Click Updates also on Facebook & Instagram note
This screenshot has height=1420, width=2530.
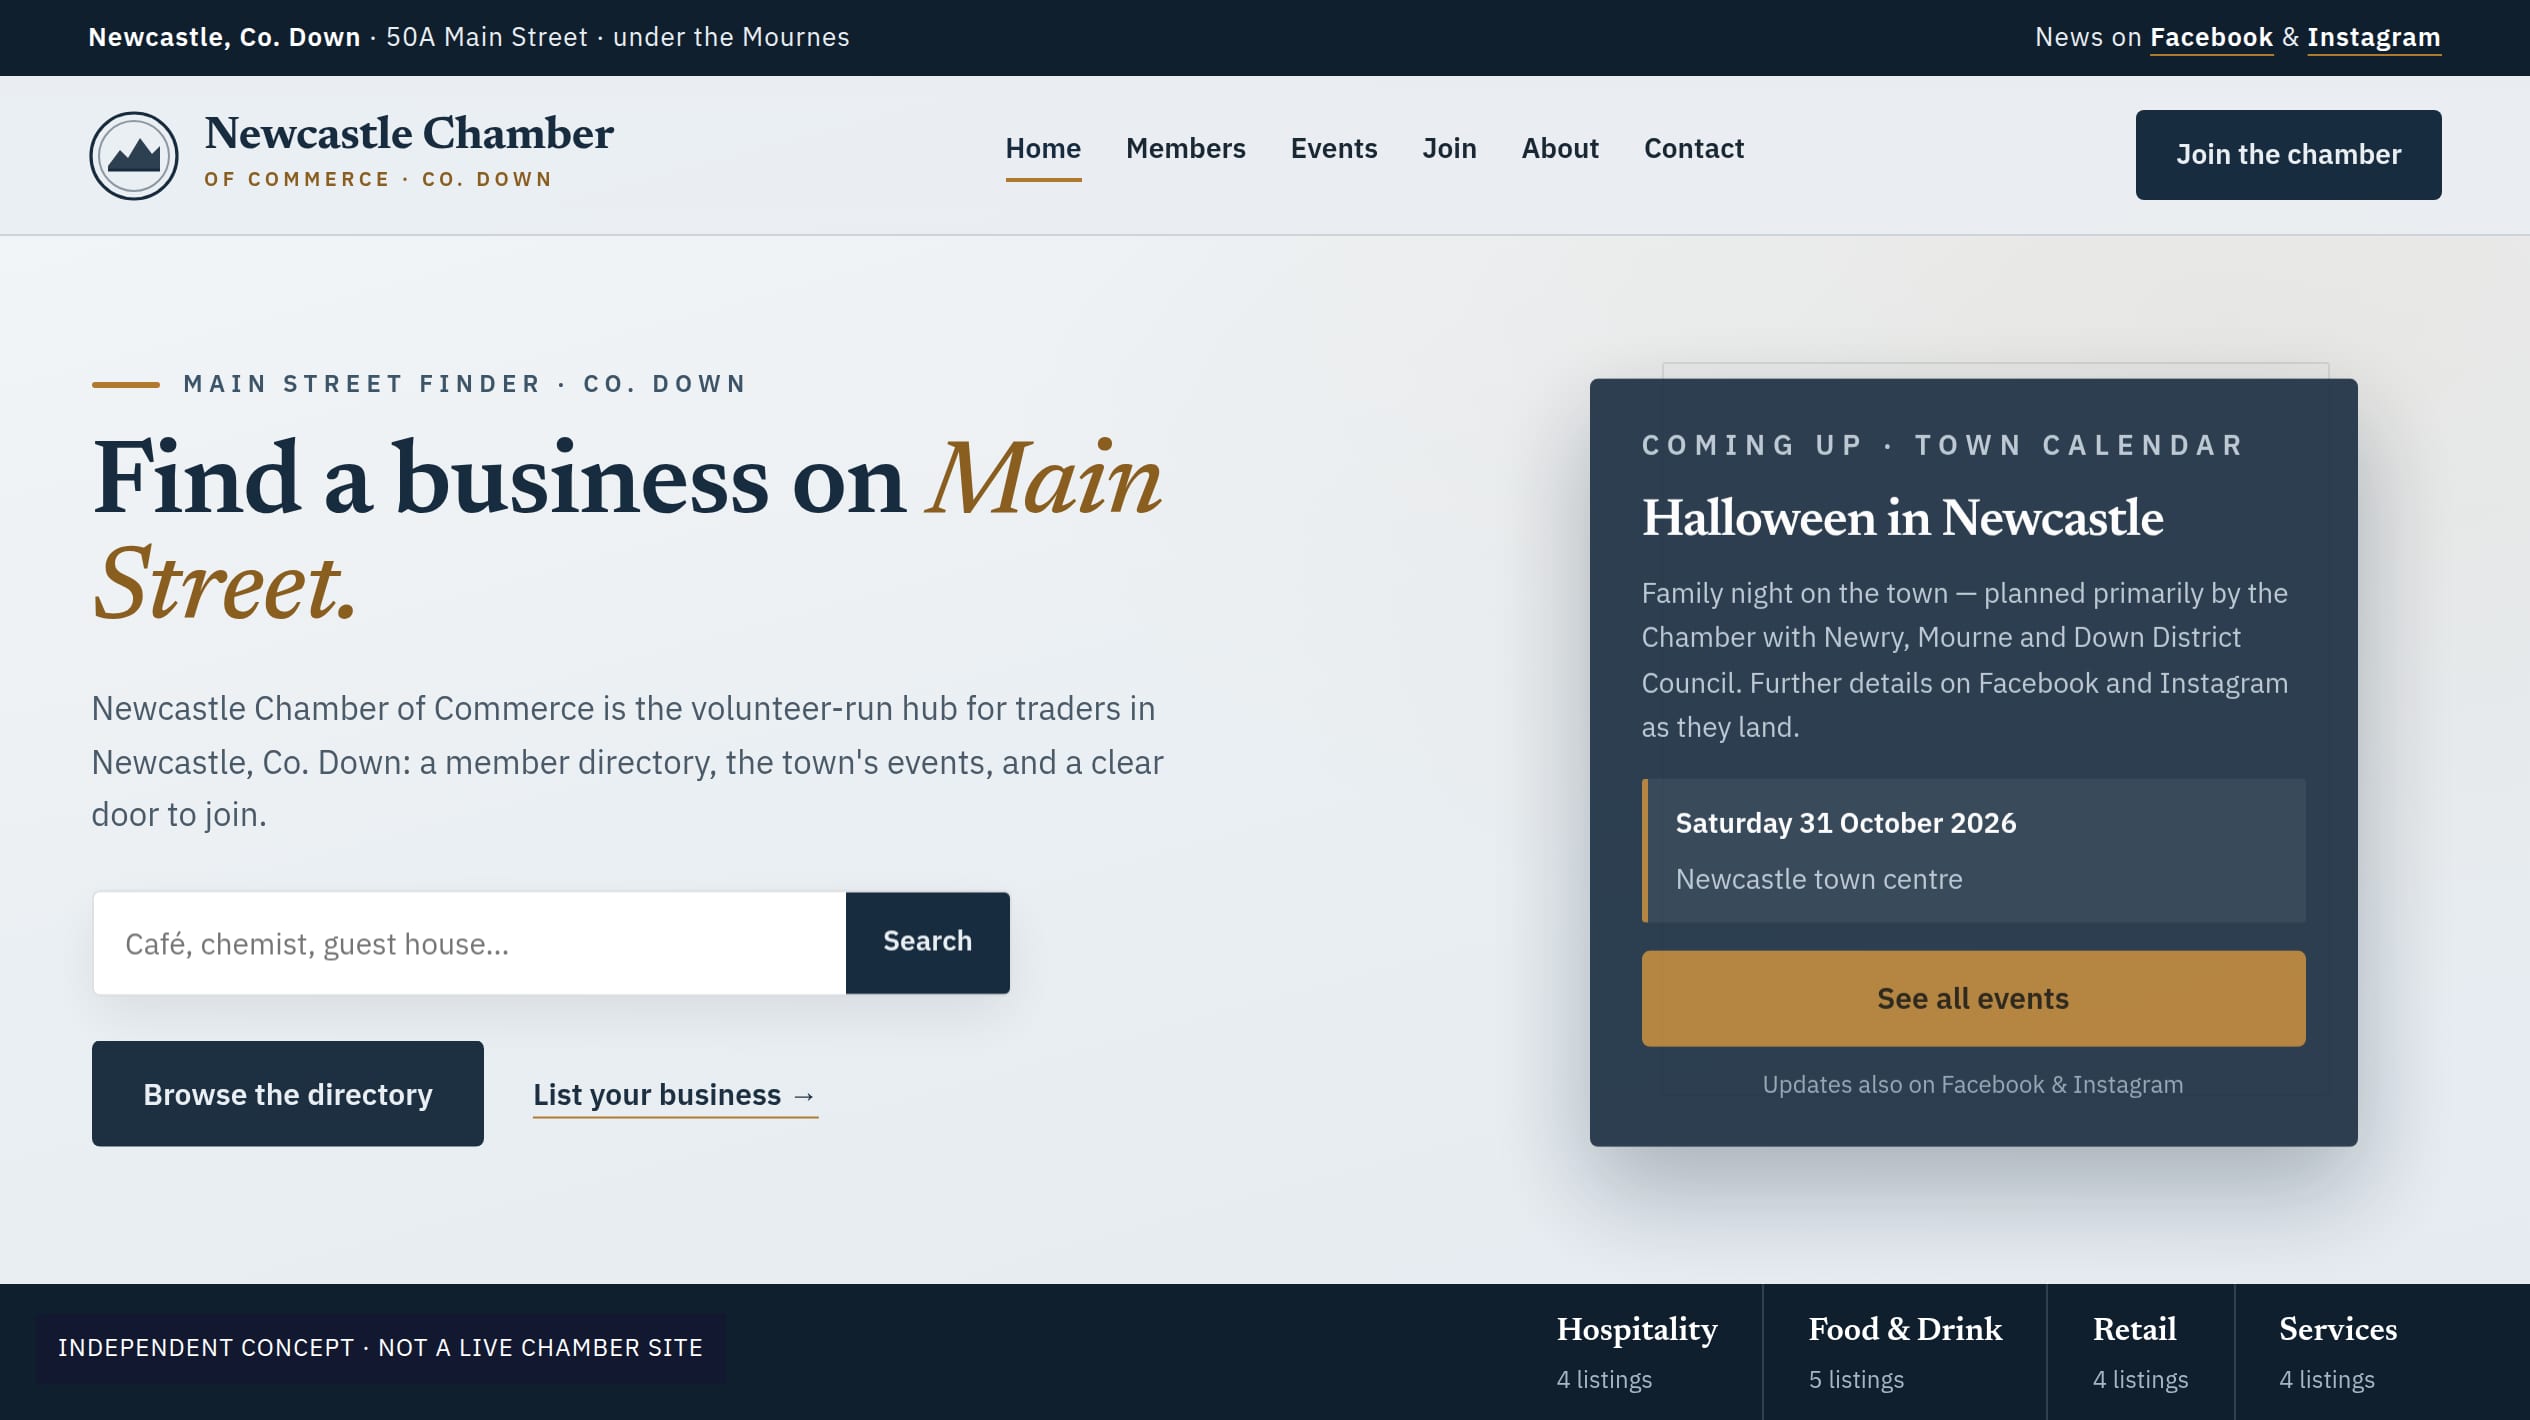point(1972,1085)
